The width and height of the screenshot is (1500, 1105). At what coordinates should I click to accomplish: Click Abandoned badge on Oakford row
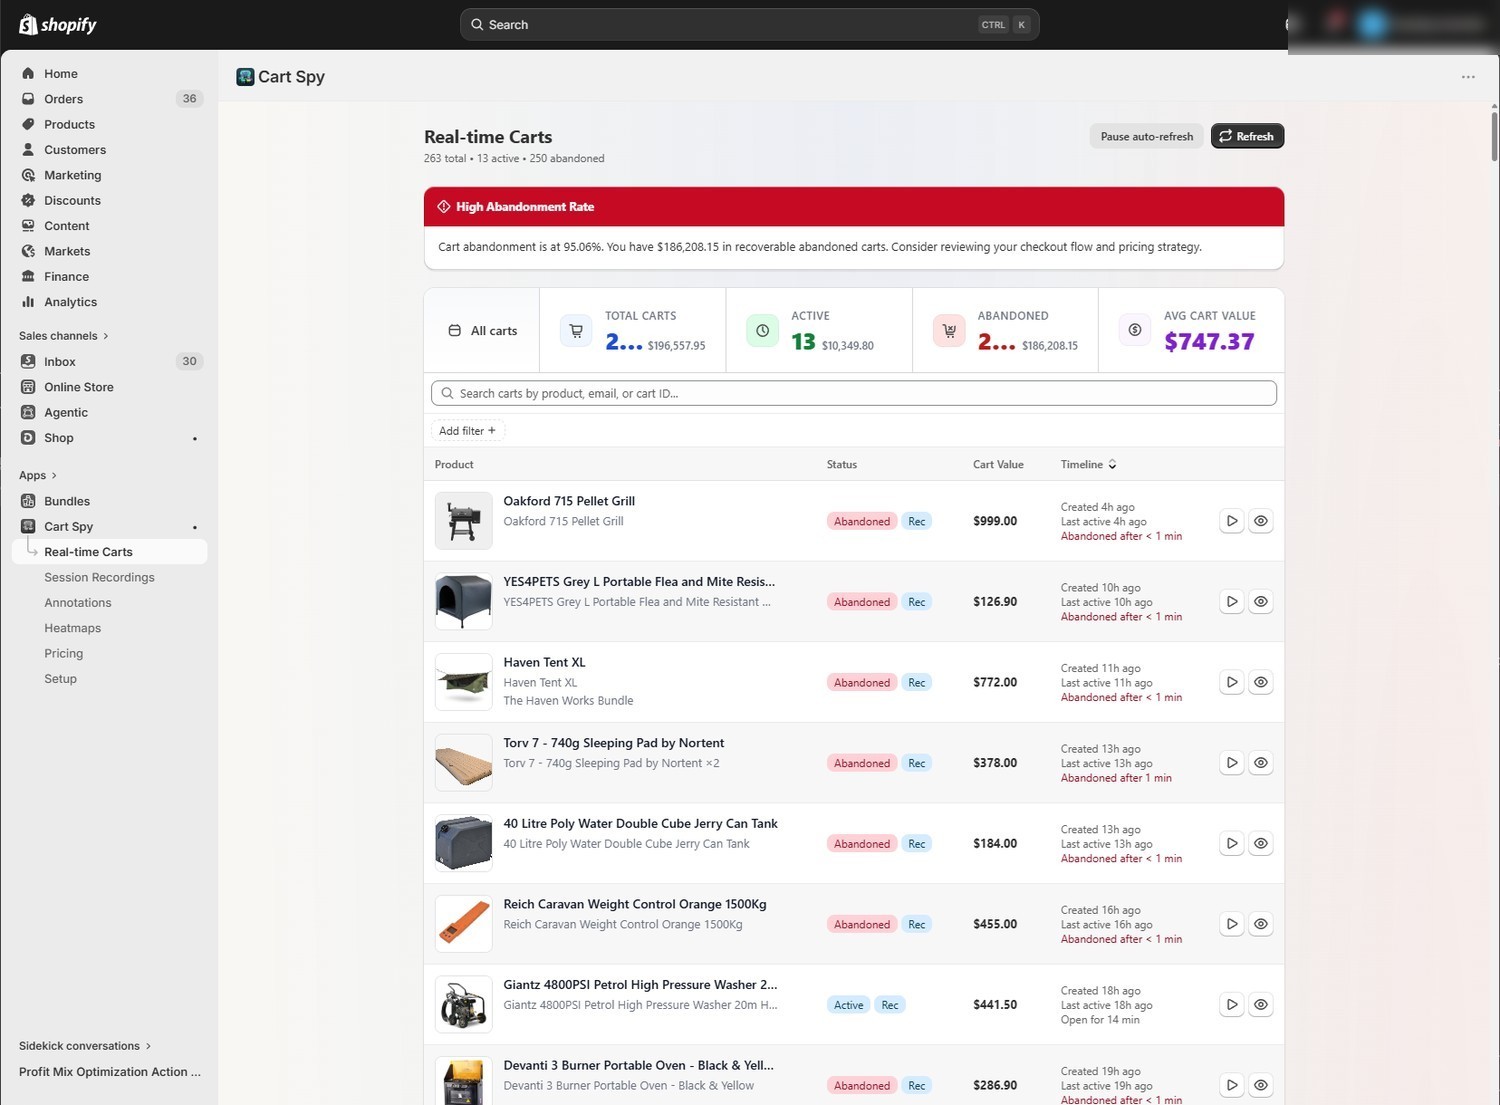coord(862,521)
